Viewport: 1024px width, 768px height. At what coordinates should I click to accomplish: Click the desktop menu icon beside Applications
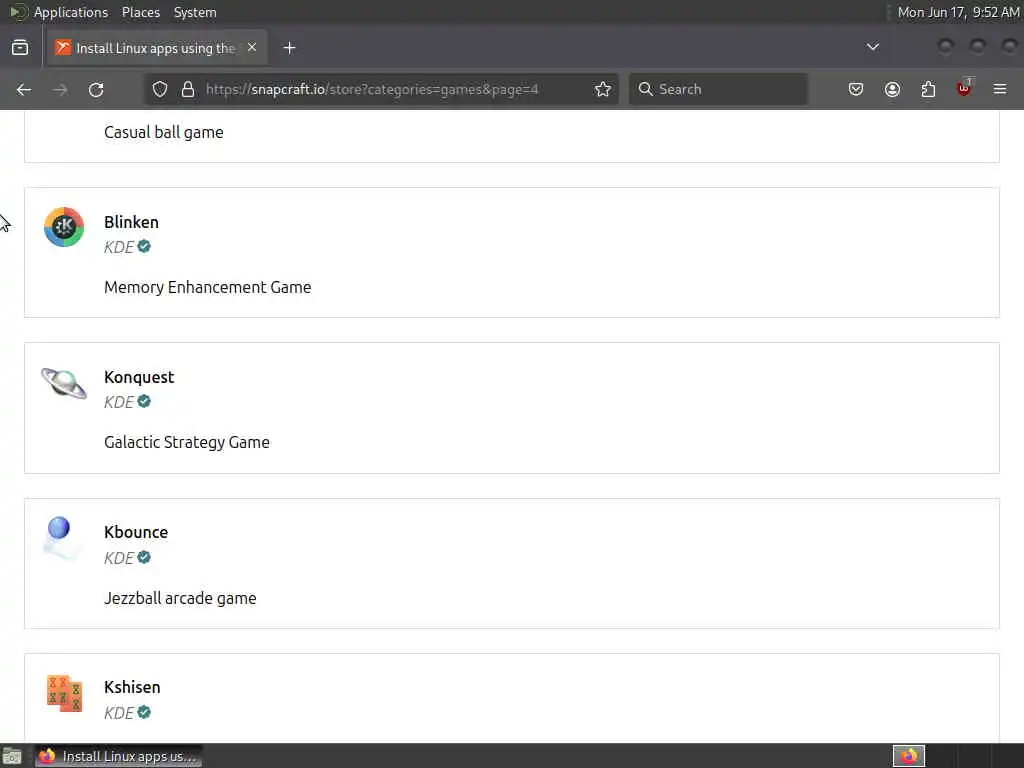click(x=18, y=12)
